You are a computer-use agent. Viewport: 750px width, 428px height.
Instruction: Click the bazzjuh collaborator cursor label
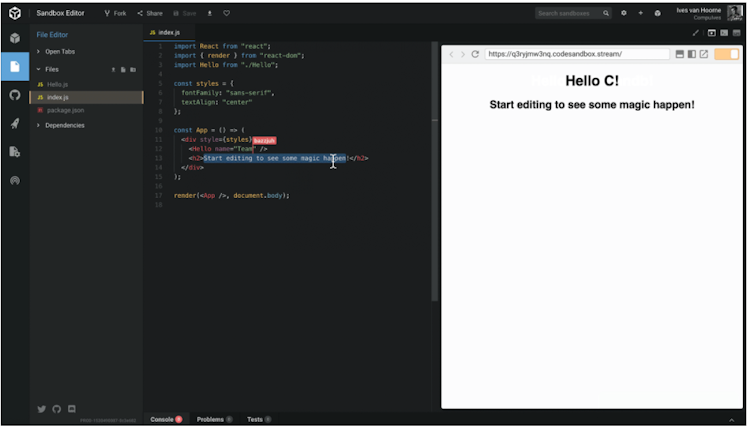tap(264, 141)
